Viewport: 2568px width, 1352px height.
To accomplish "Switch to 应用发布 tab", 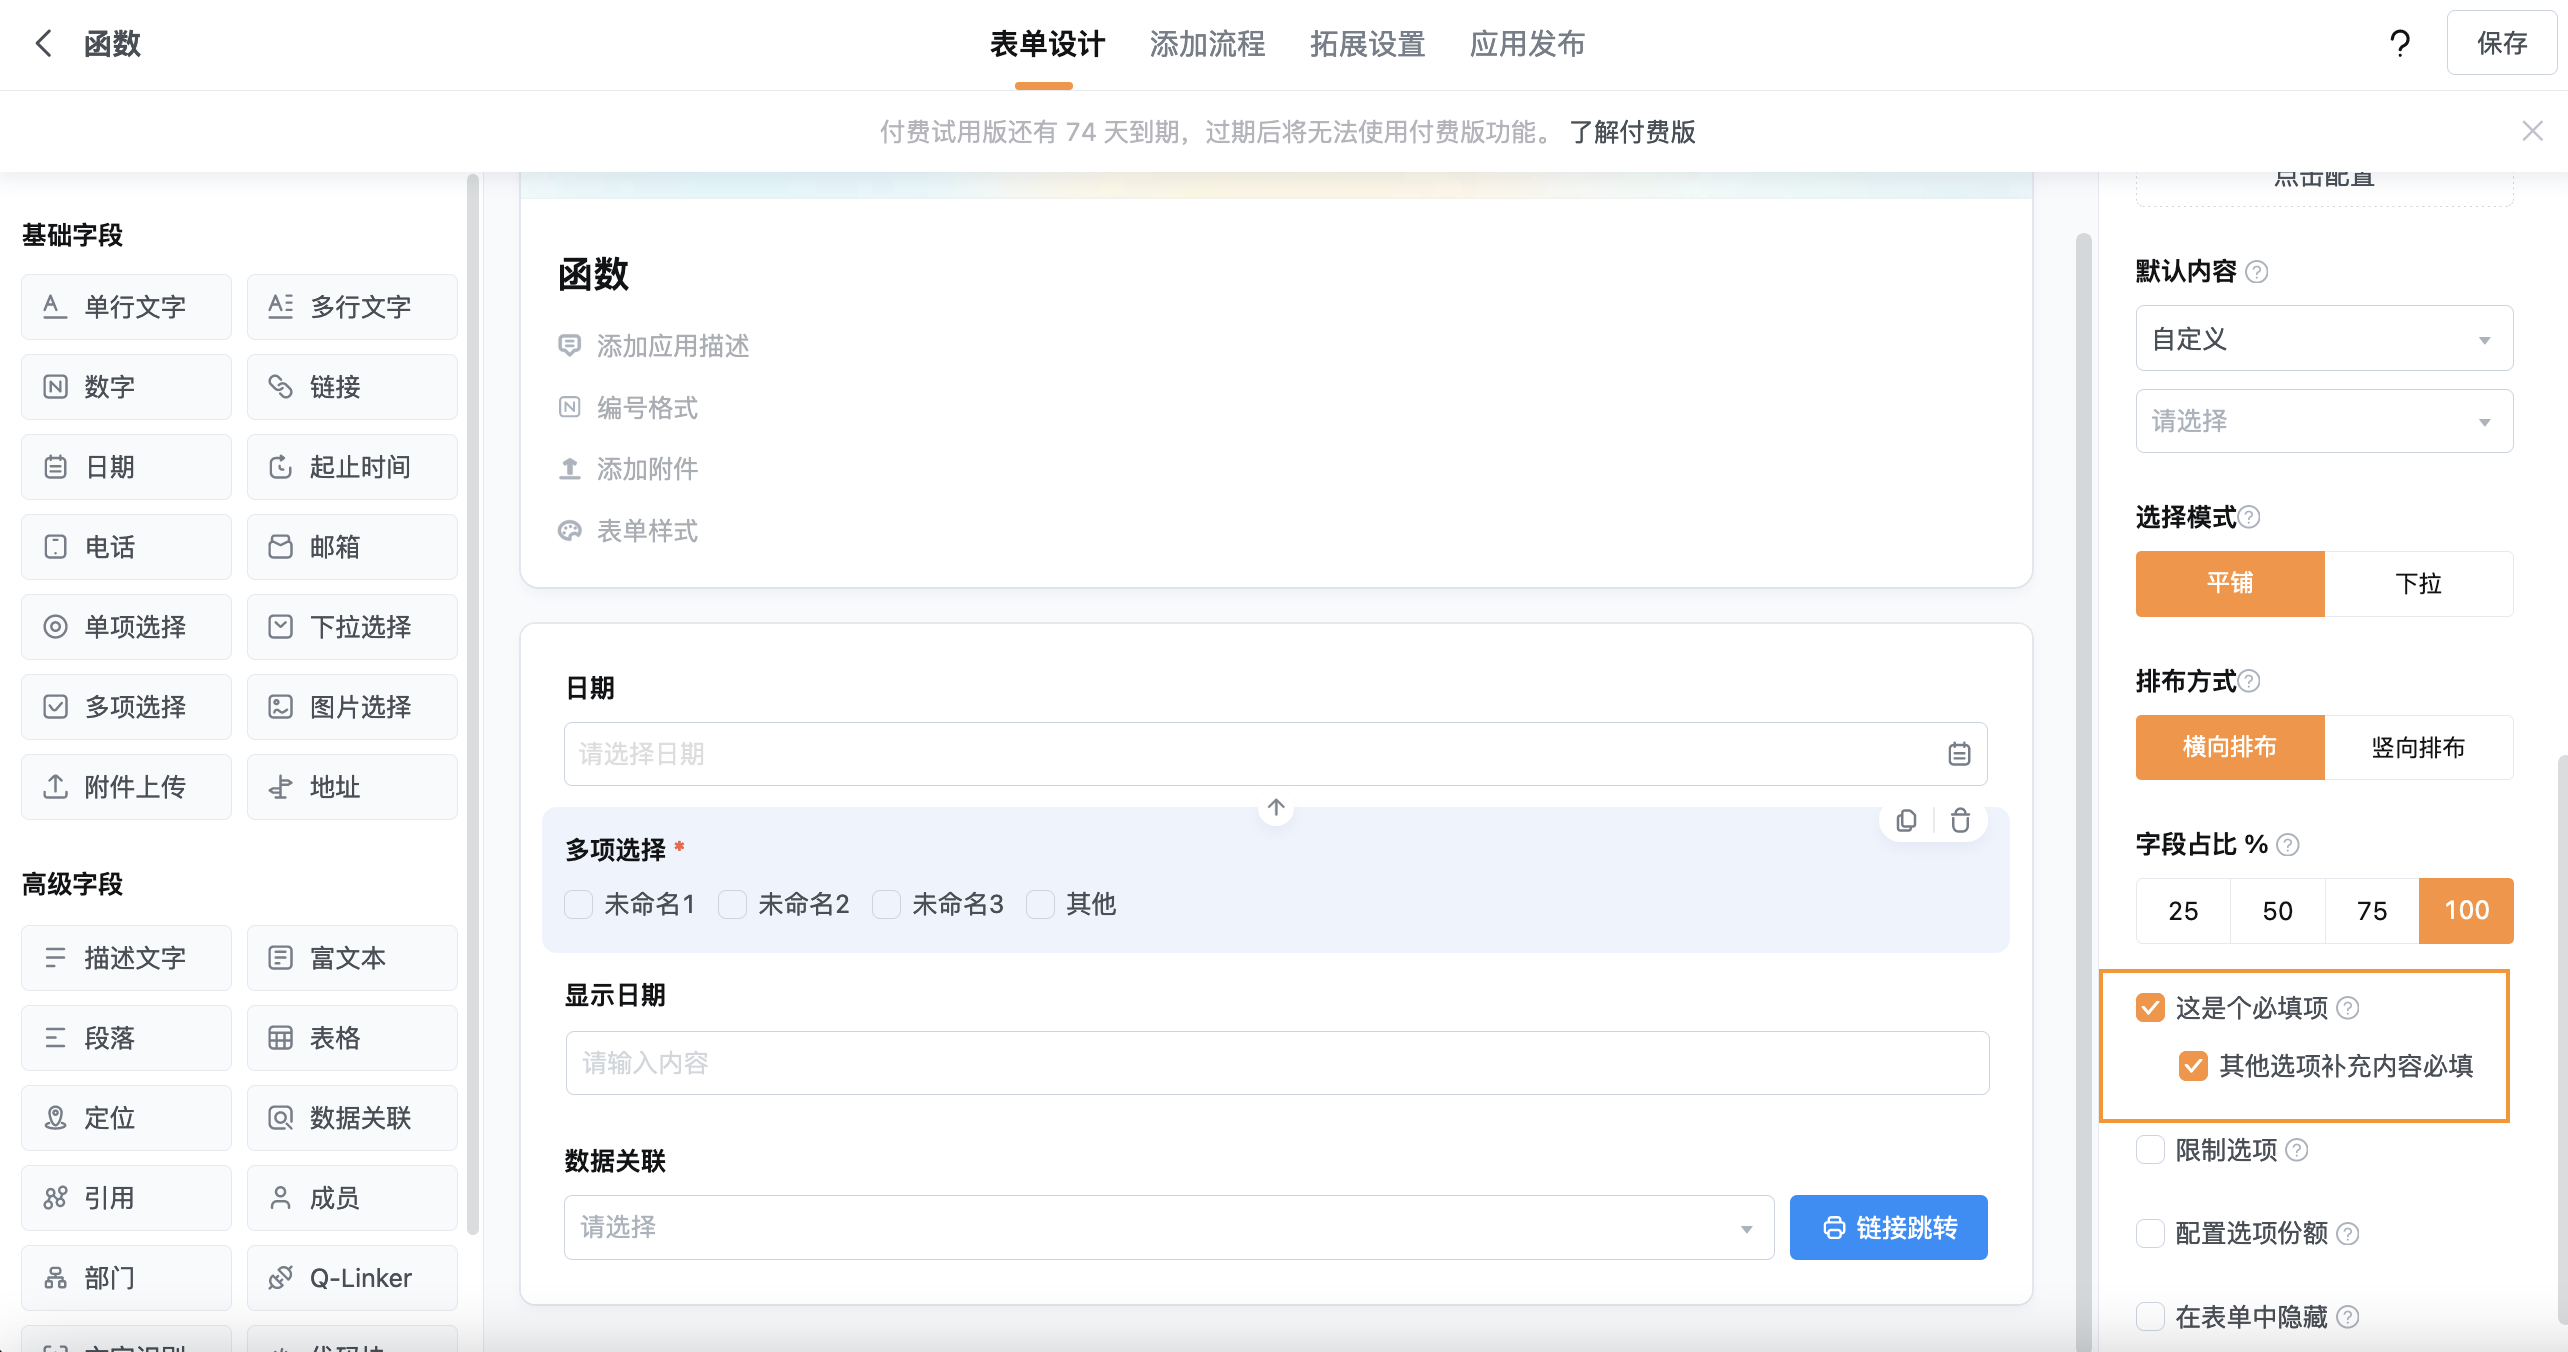I will click(x=1527, y=44).
